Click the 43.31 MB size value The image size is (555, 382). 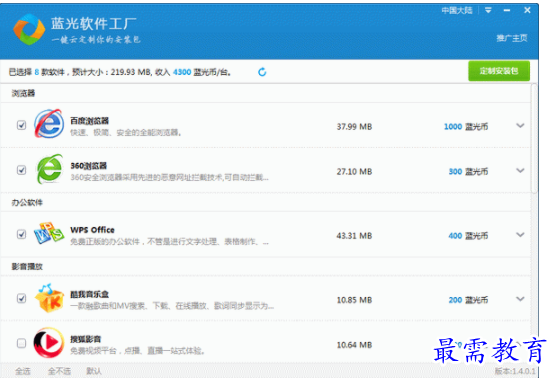354,236
